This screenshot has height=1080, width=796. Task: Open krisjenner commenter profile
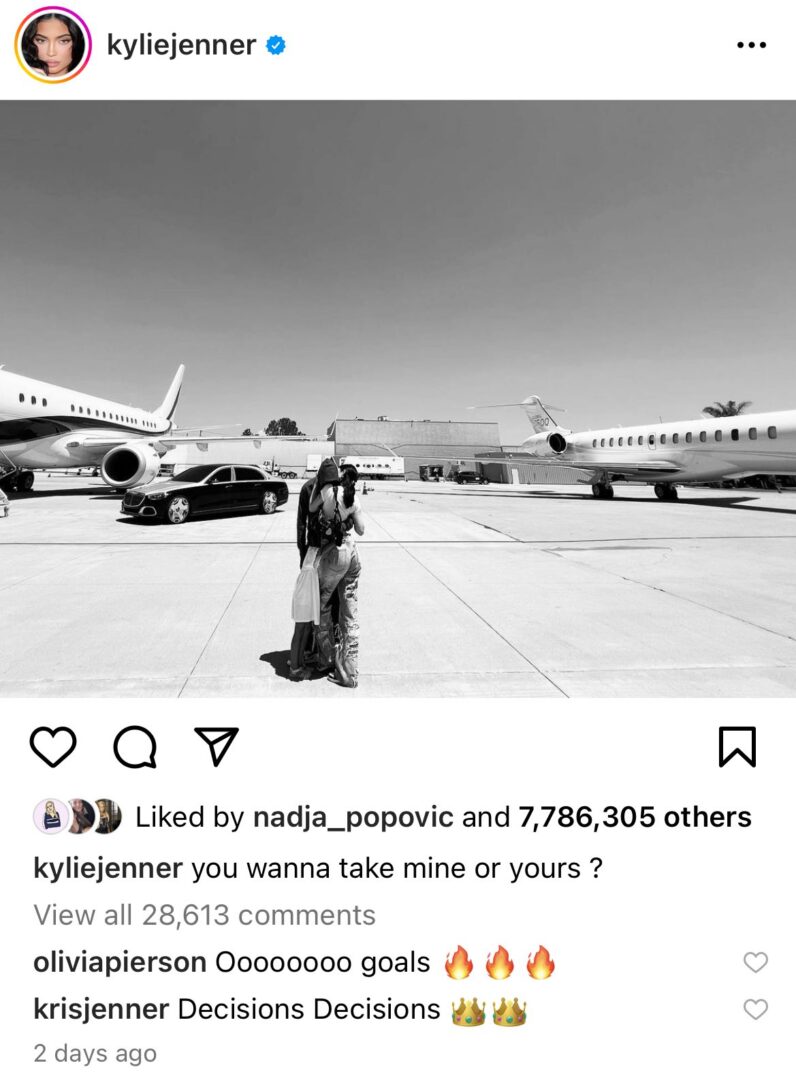click(x=101, y=1010)
